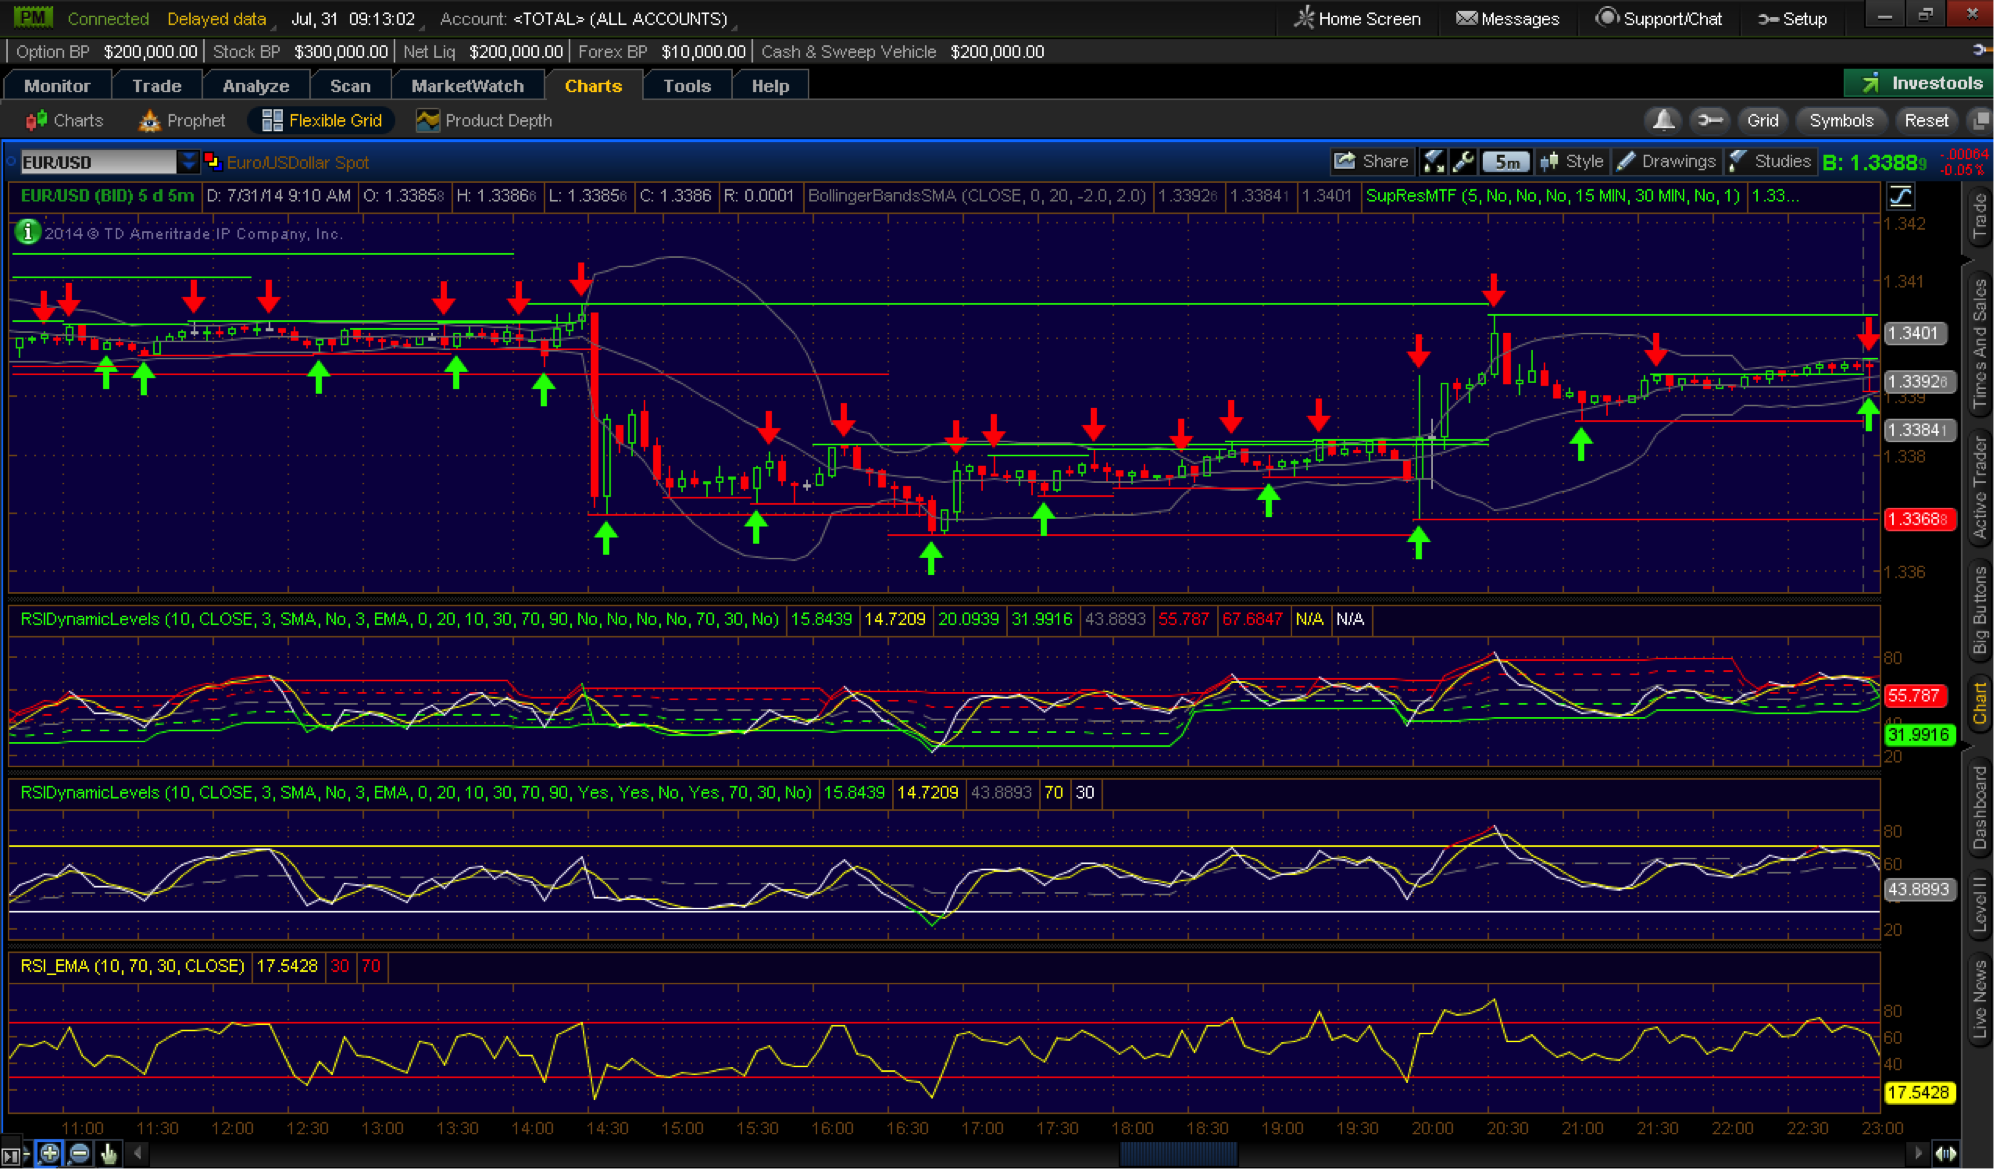Open grid settings wrench button
The width and height of the screenshot is (1994, 1169).
[1710, 120]
